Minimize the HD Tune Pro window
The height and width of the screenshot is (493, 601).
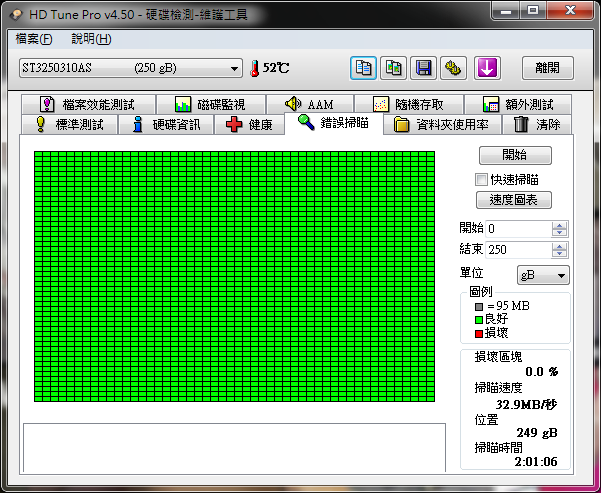(506, 11)
